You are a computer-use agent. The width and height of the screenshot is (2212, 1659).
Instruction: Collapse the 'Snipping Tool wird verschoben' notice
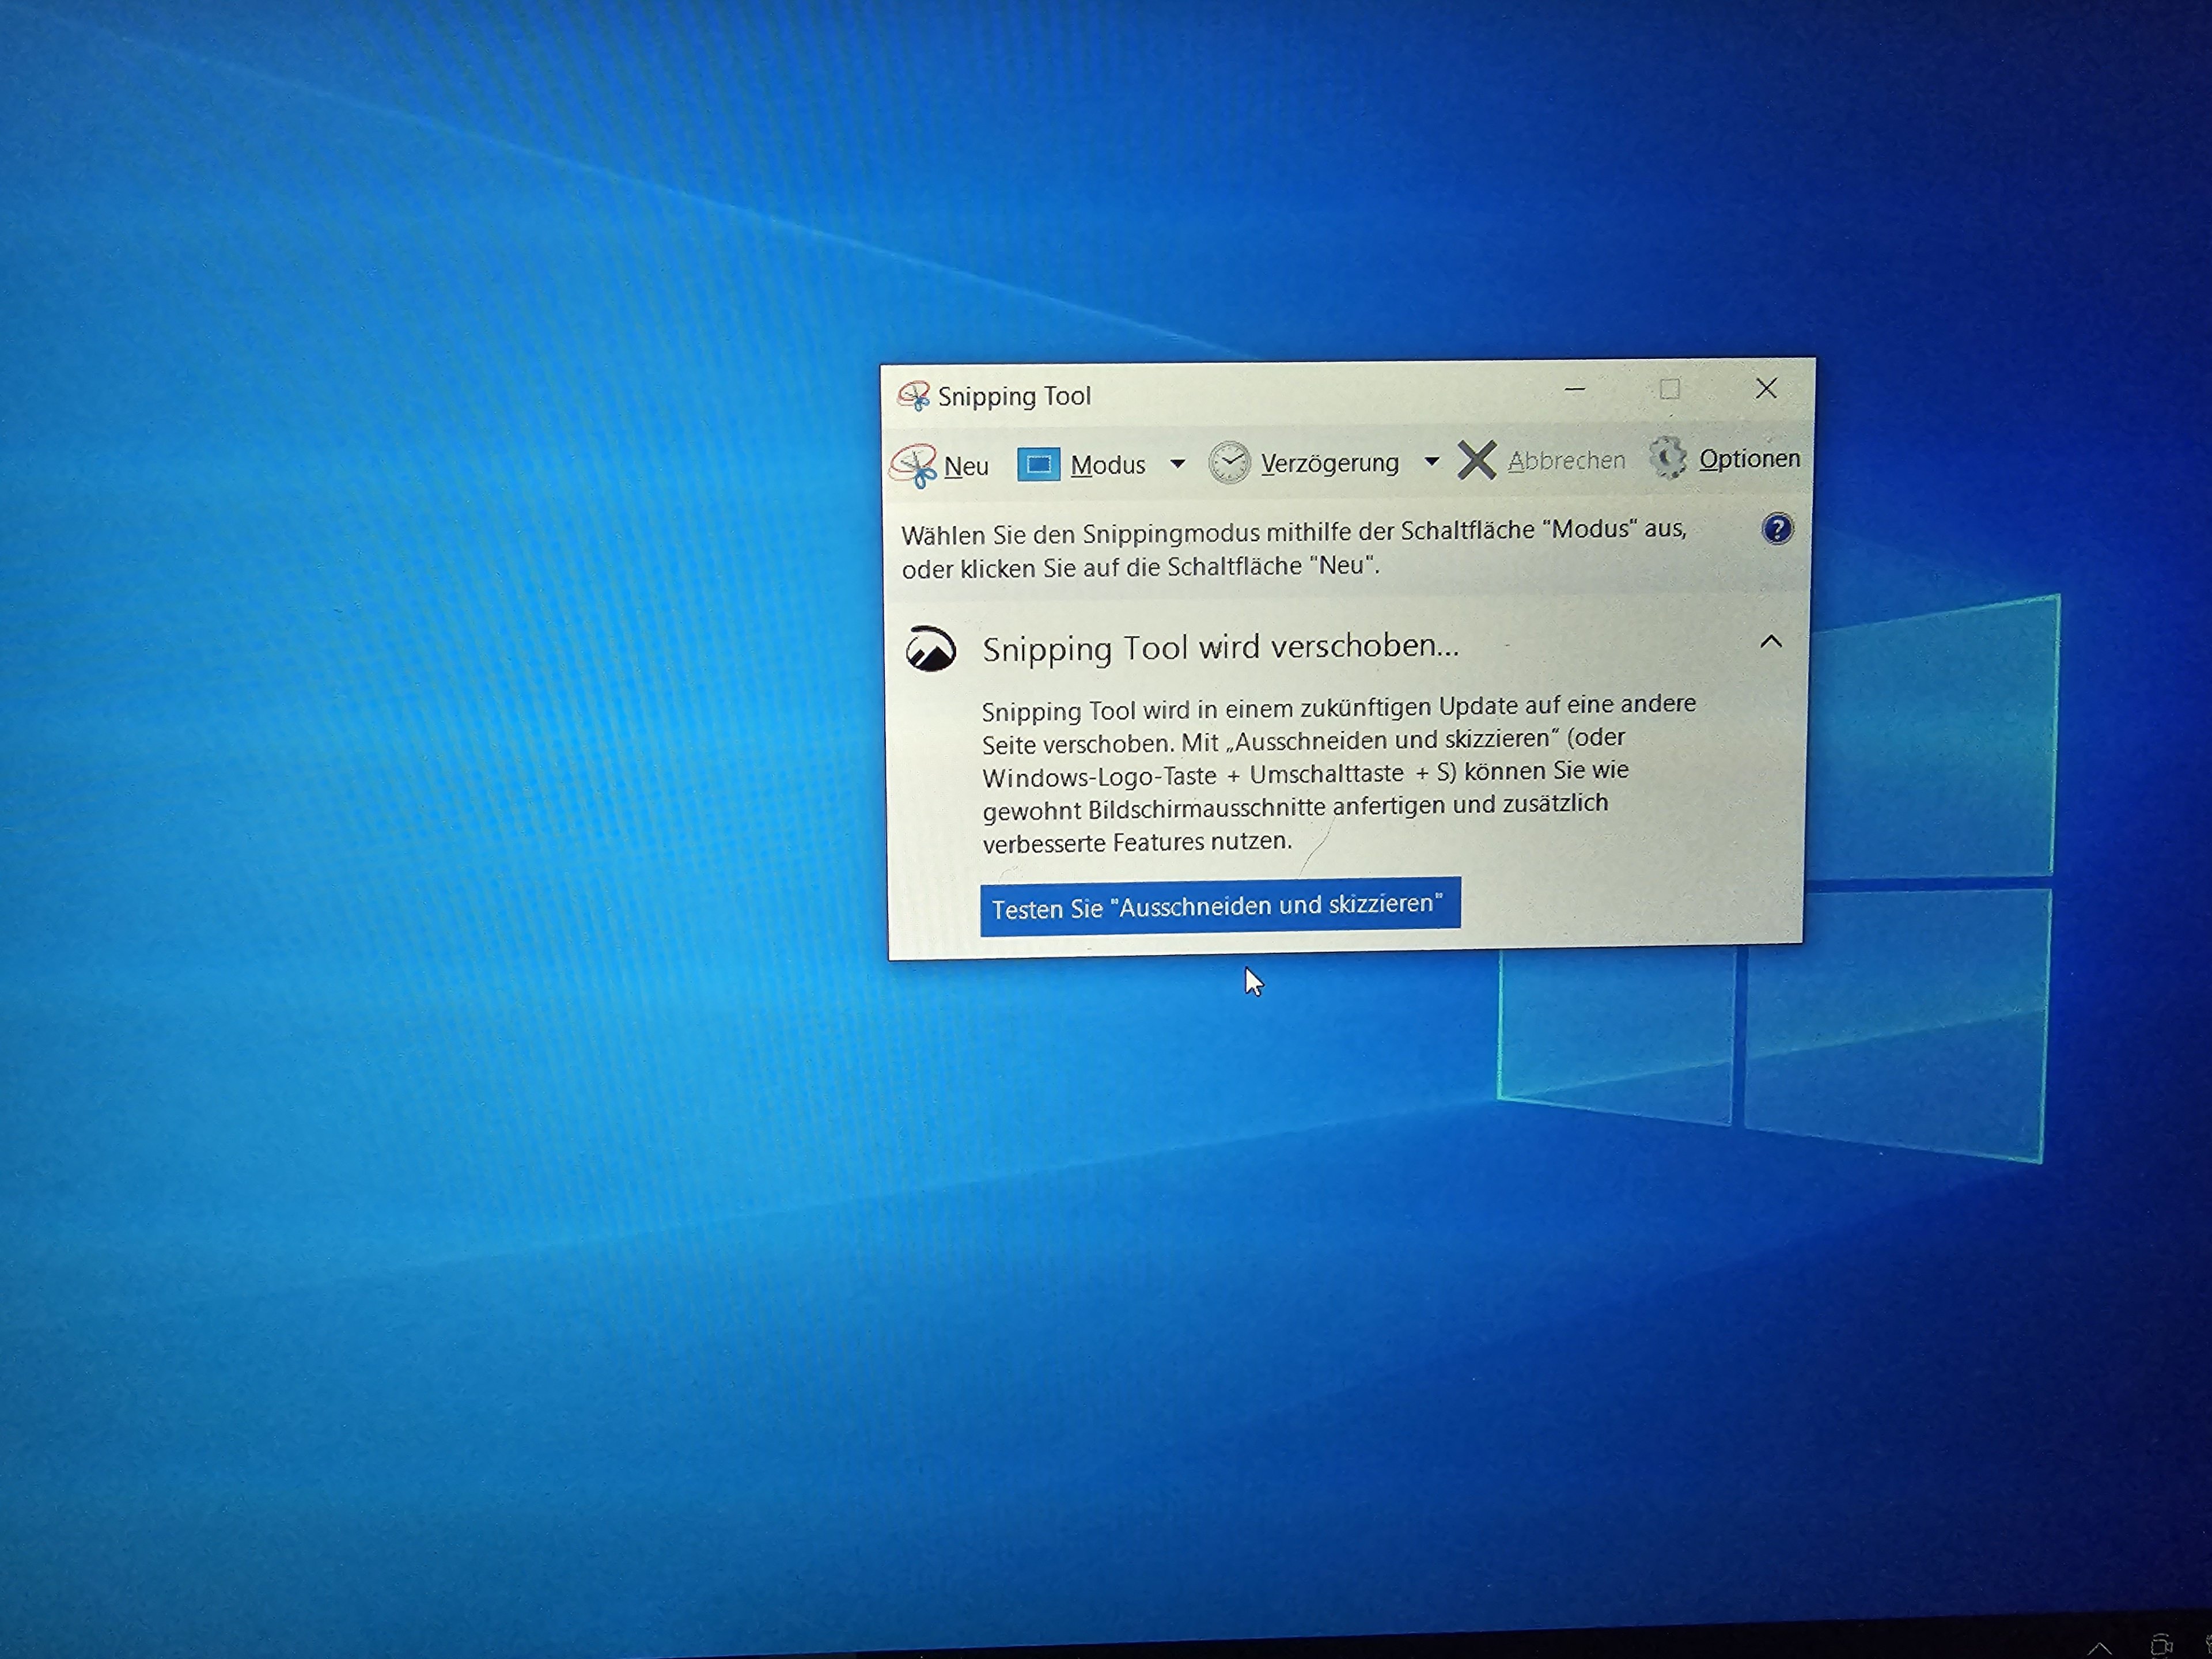(x=1771, y=642)
